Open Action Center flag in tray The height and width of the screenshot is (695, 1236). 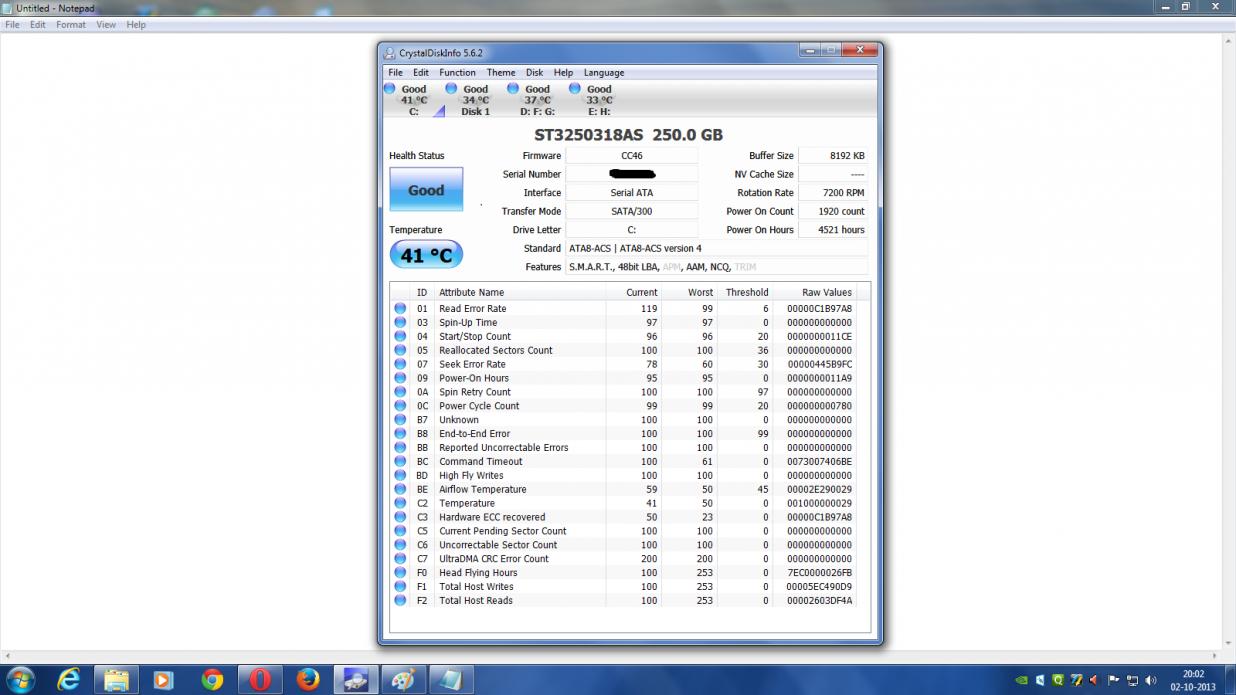1113,681
